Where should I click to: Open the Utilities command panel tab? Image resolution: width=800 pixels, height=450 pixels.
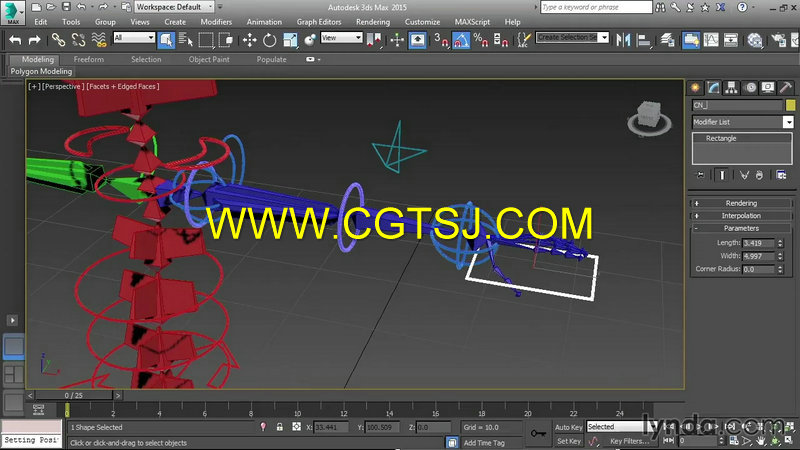pos(786,88)
